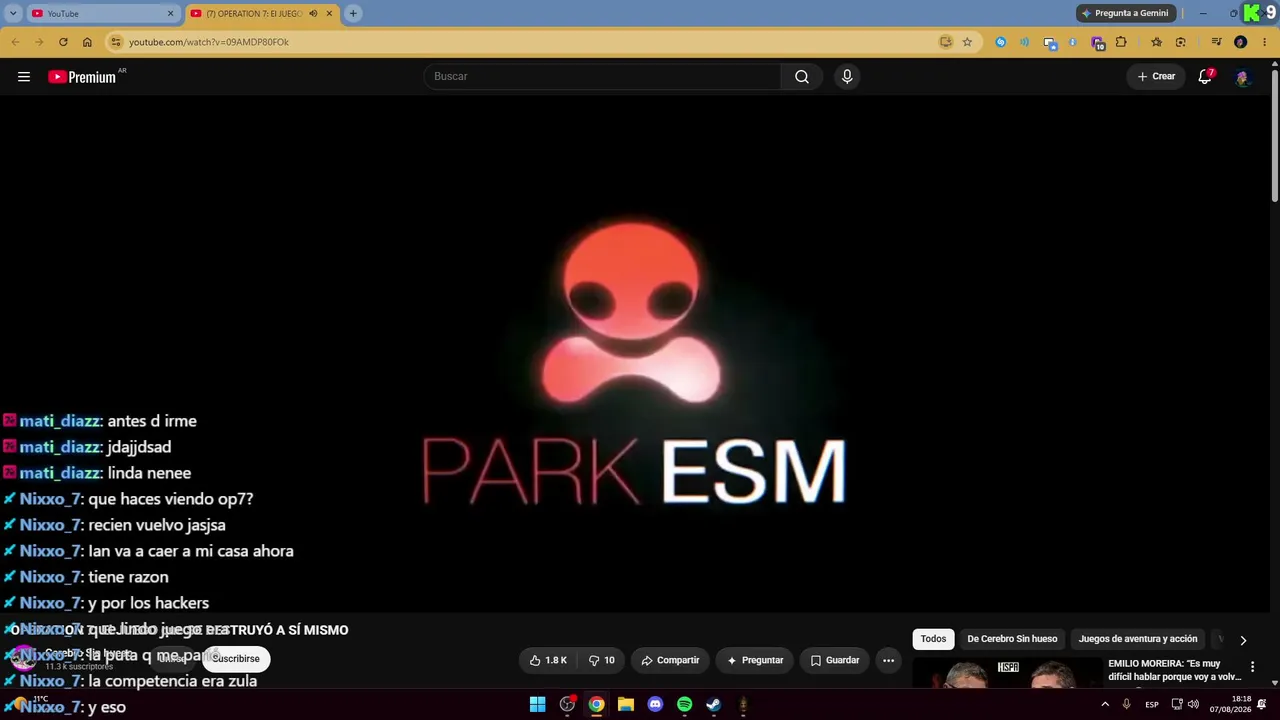
Task: Click the YouTube search field
Action: [603, 77]
